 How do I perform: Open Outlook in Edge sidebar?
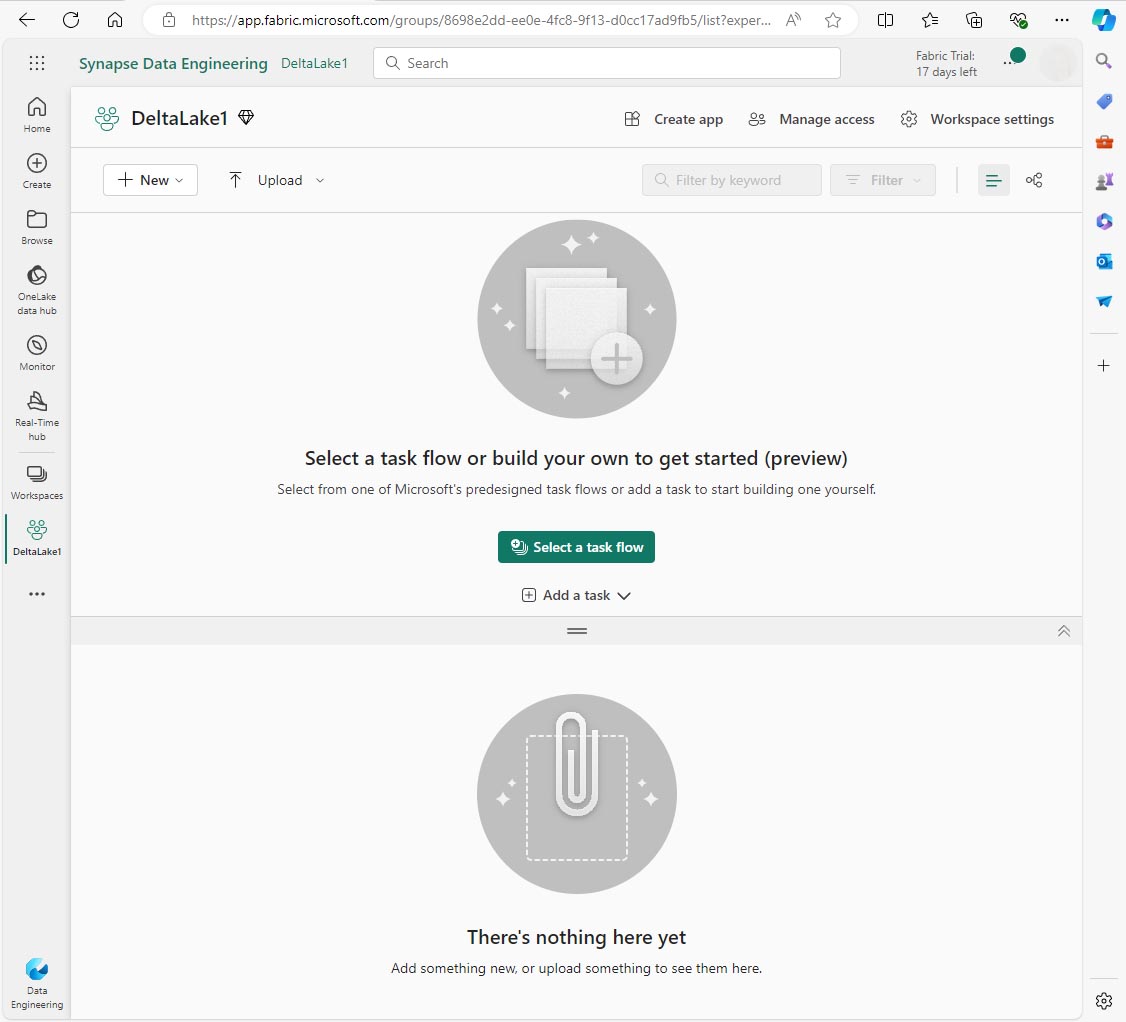pos(1104,261)
